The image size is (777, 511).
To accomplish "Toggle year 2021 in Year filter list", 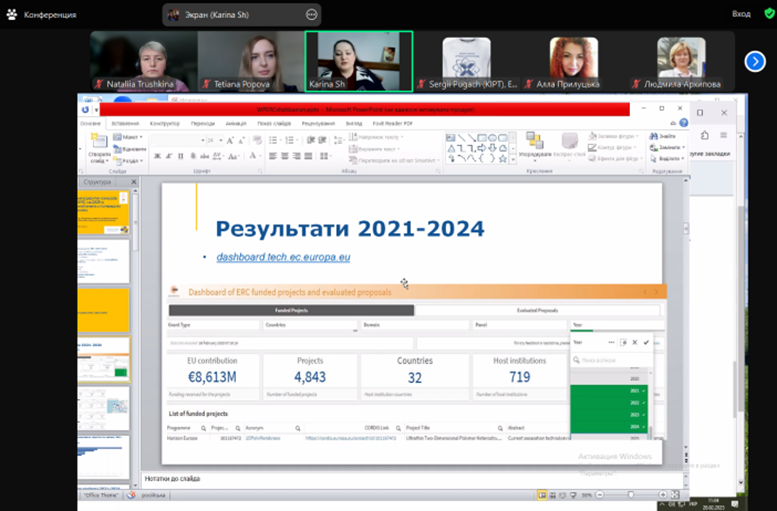I will tap(610, 390).
